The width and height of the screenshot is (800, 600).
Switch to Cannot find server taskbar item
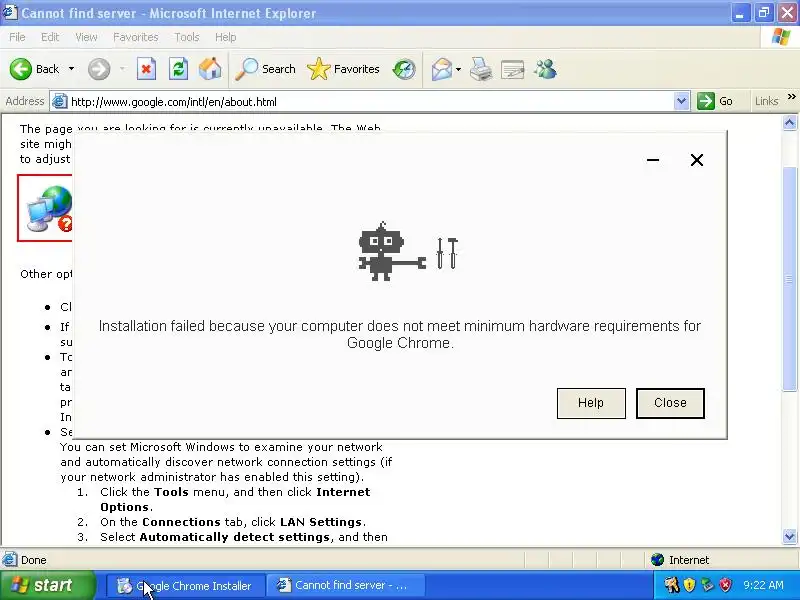(x=346, y=586)
